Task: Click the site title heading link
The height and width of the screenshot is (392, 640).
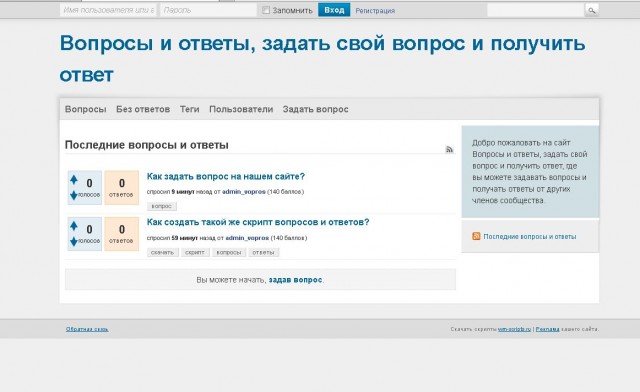Action: [x=322, y=58]
